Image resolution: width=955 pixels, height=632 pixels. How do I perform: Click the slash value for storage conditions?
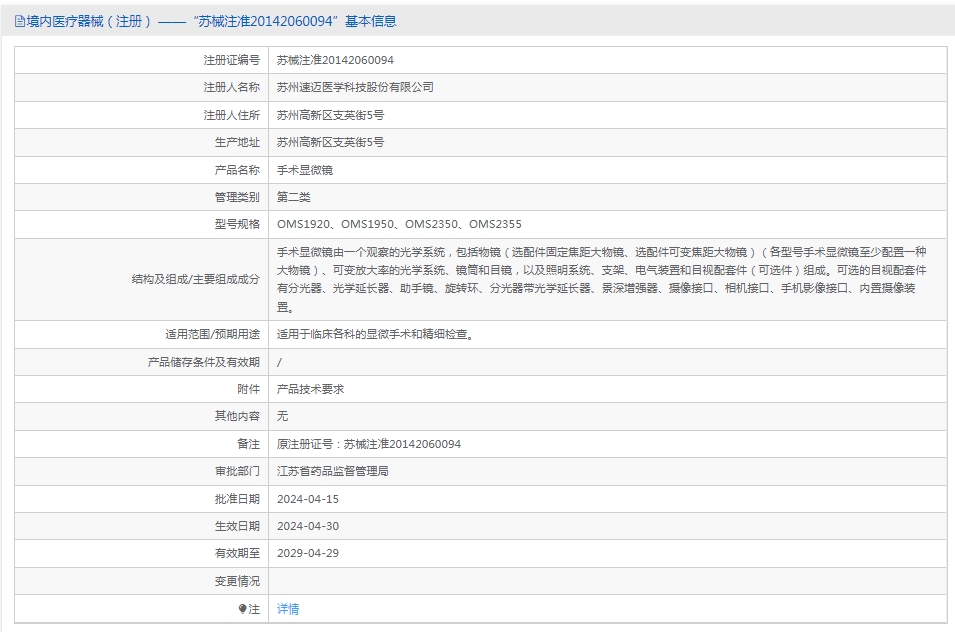click(x=279, y=362)
